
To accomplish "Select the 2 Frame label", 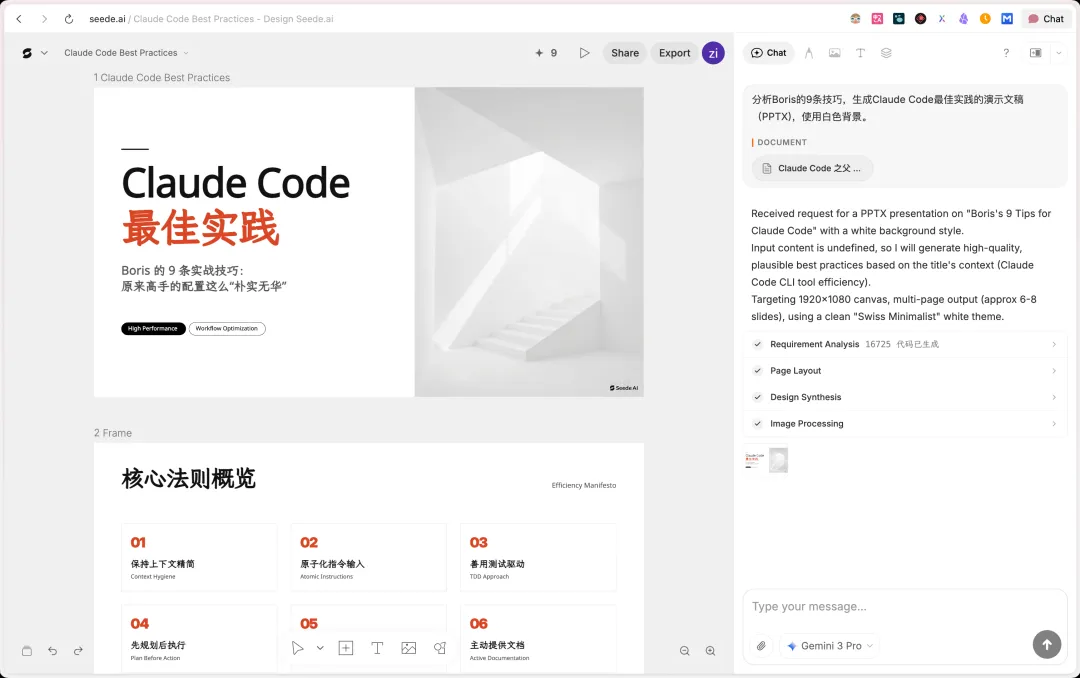I will click(x=113, y=433).
